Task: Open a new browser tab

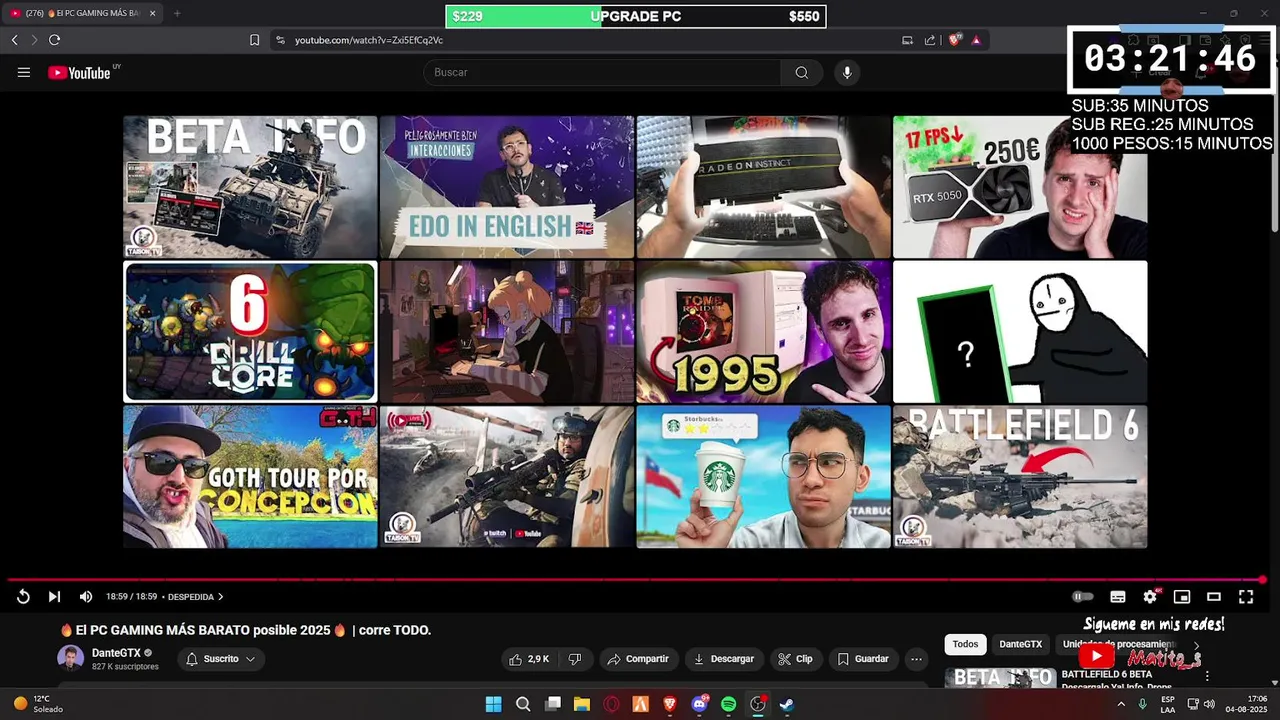Action: (x=177, y=13)
